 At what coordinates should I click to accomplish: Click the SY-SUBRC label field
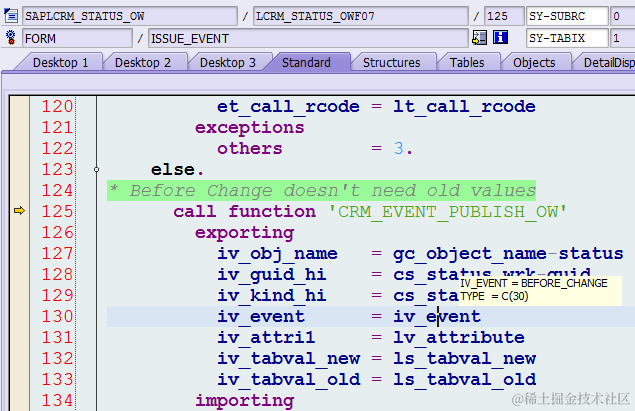tap(567, 16)
